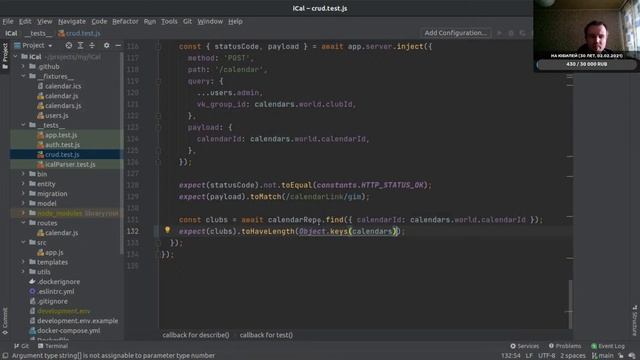Expand the migration folder
Viewport: 640px width, 360px height.
23,193
